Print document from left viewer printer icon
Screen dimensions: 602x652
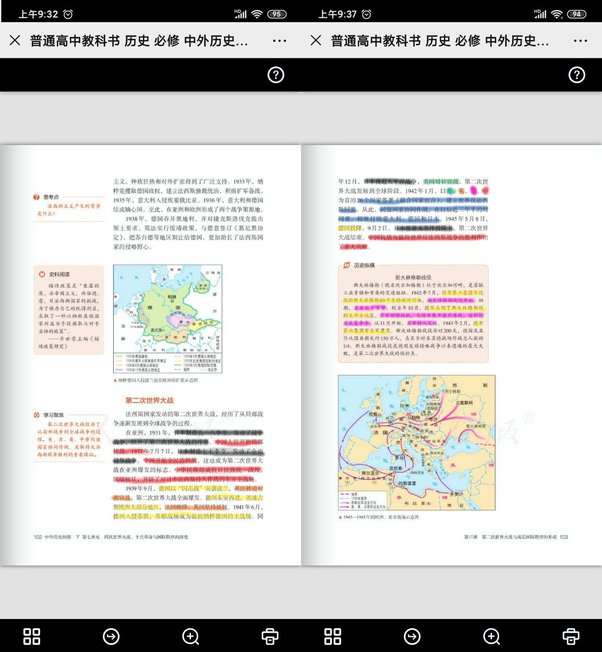pyautogui.click(x=270, y=636)
